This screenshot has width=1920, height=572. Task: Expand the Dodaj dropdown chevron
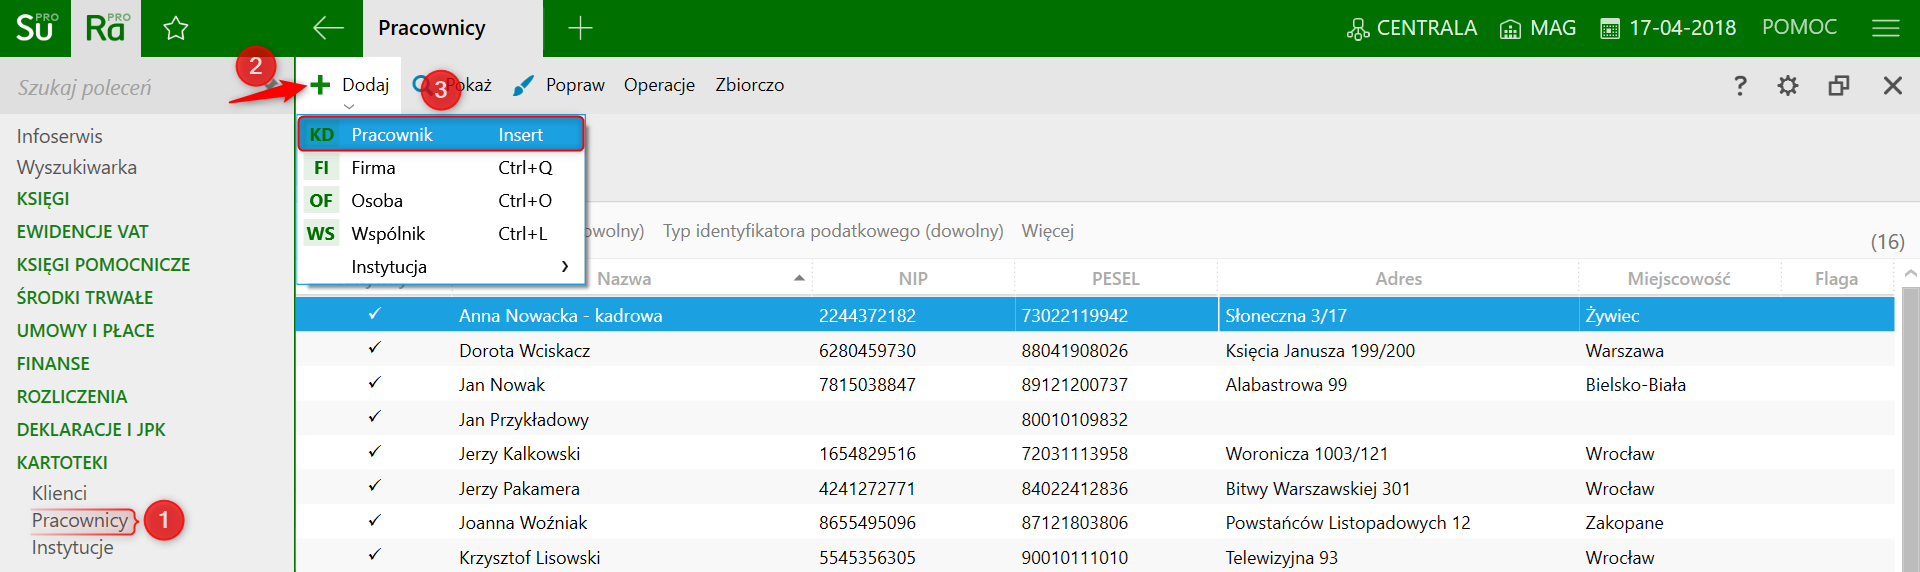pyautogui.click(x=349, y=106)
